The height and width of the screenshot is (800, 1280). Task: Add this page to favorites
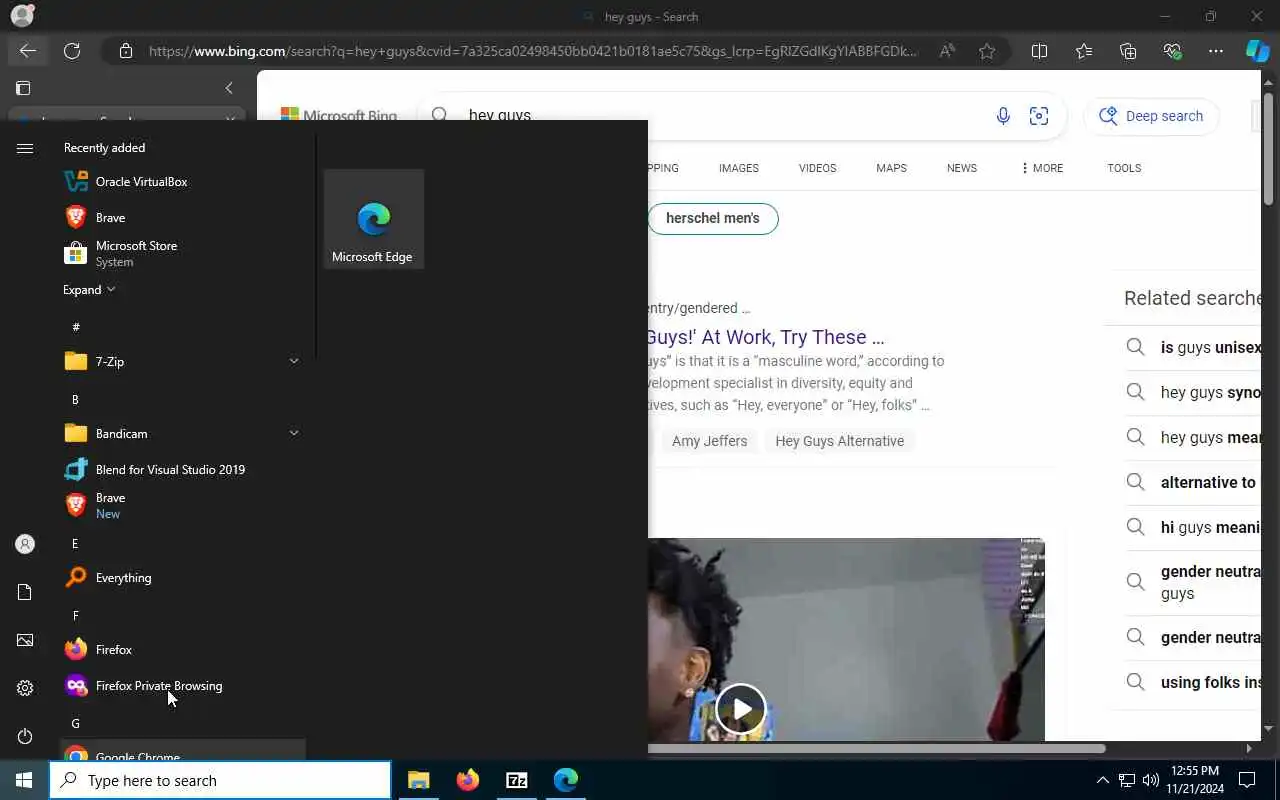(987, 51)
